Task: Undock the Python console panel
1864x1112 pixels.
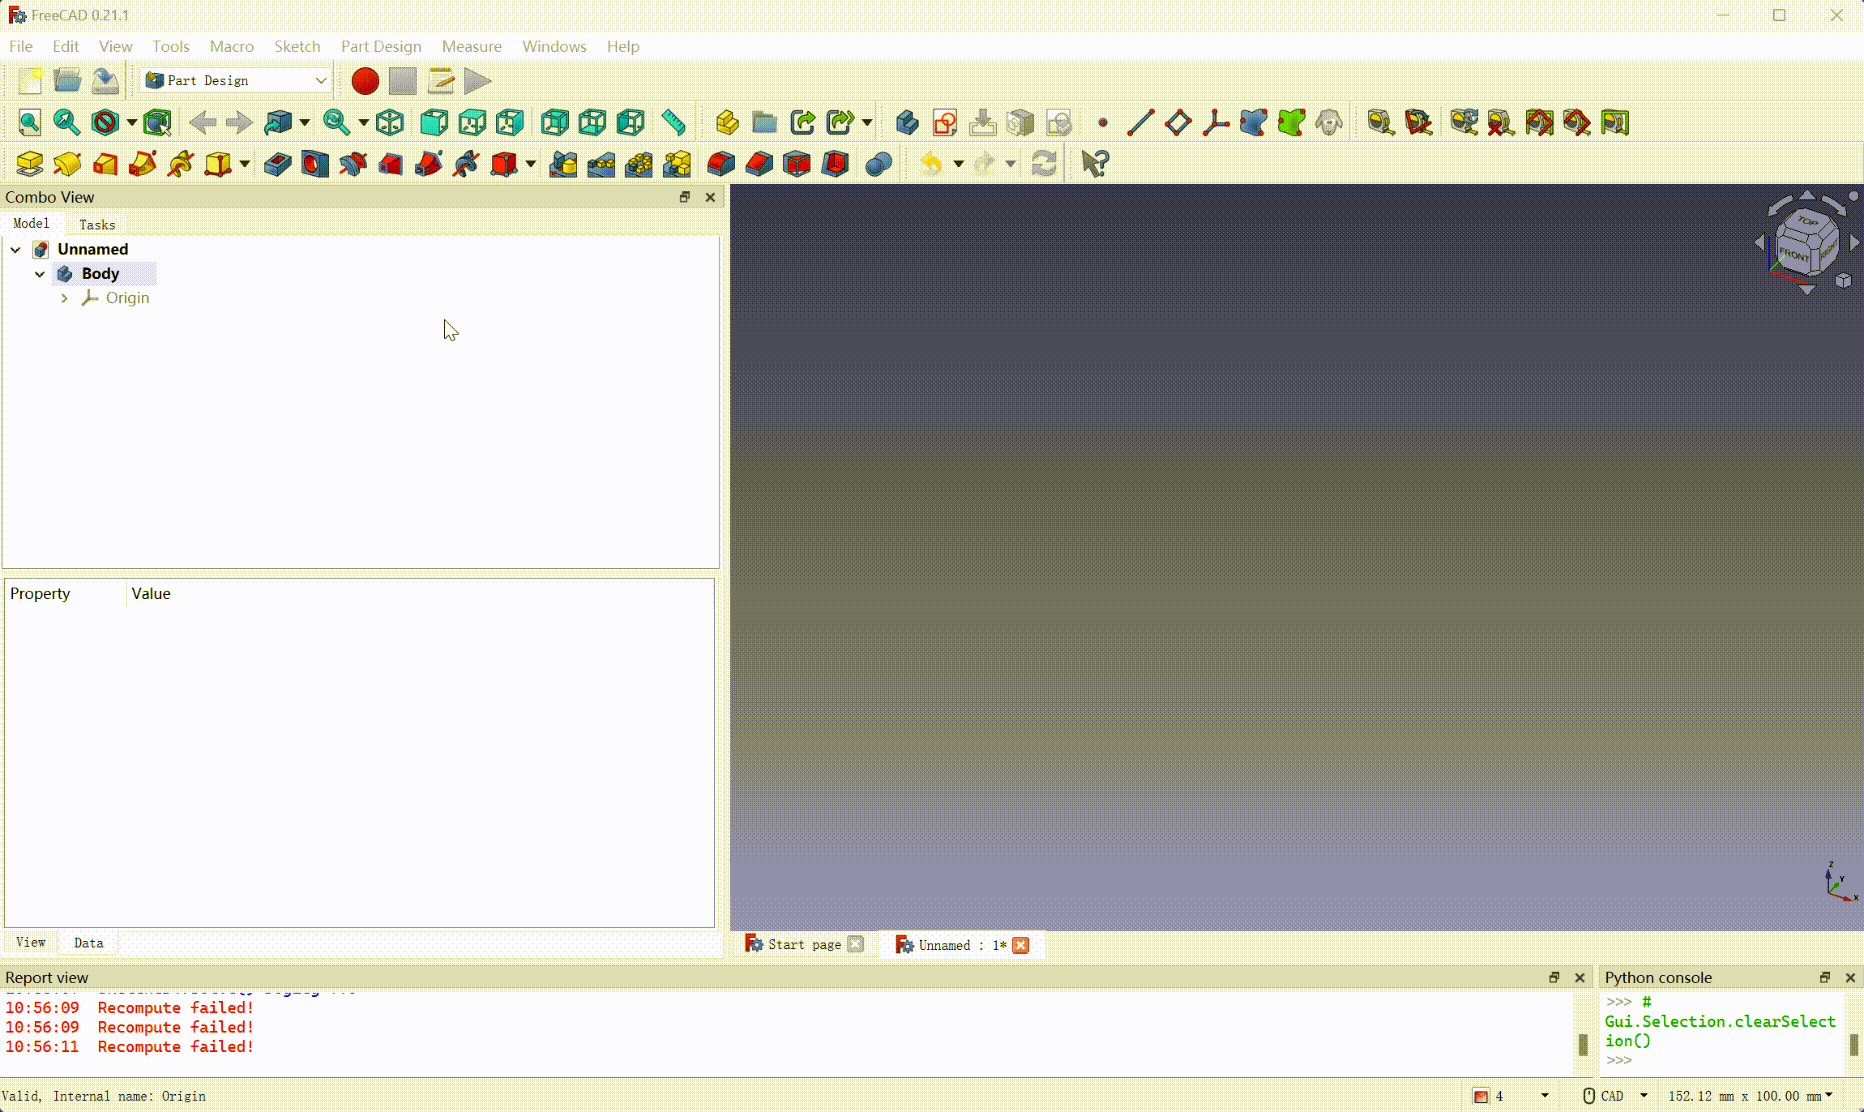Action: 1825,977
